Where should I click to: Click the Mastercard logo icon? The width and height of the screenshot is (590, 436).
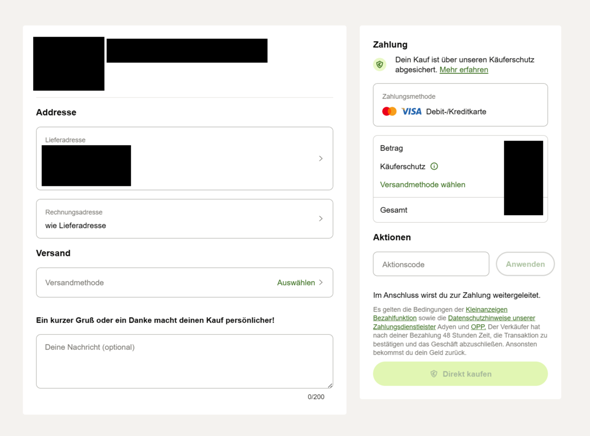point(389,111)
